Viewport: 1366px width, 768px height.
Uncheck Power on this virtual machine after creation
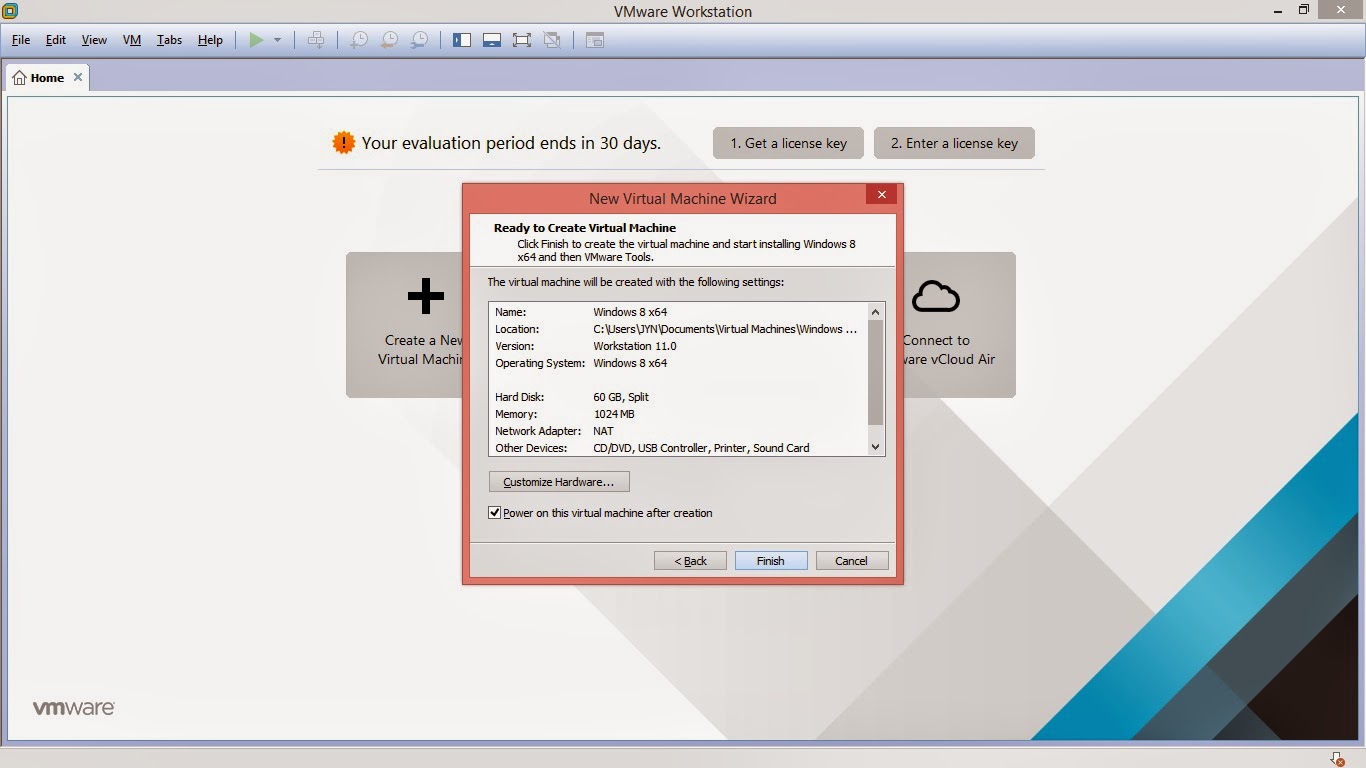(494, 512)
